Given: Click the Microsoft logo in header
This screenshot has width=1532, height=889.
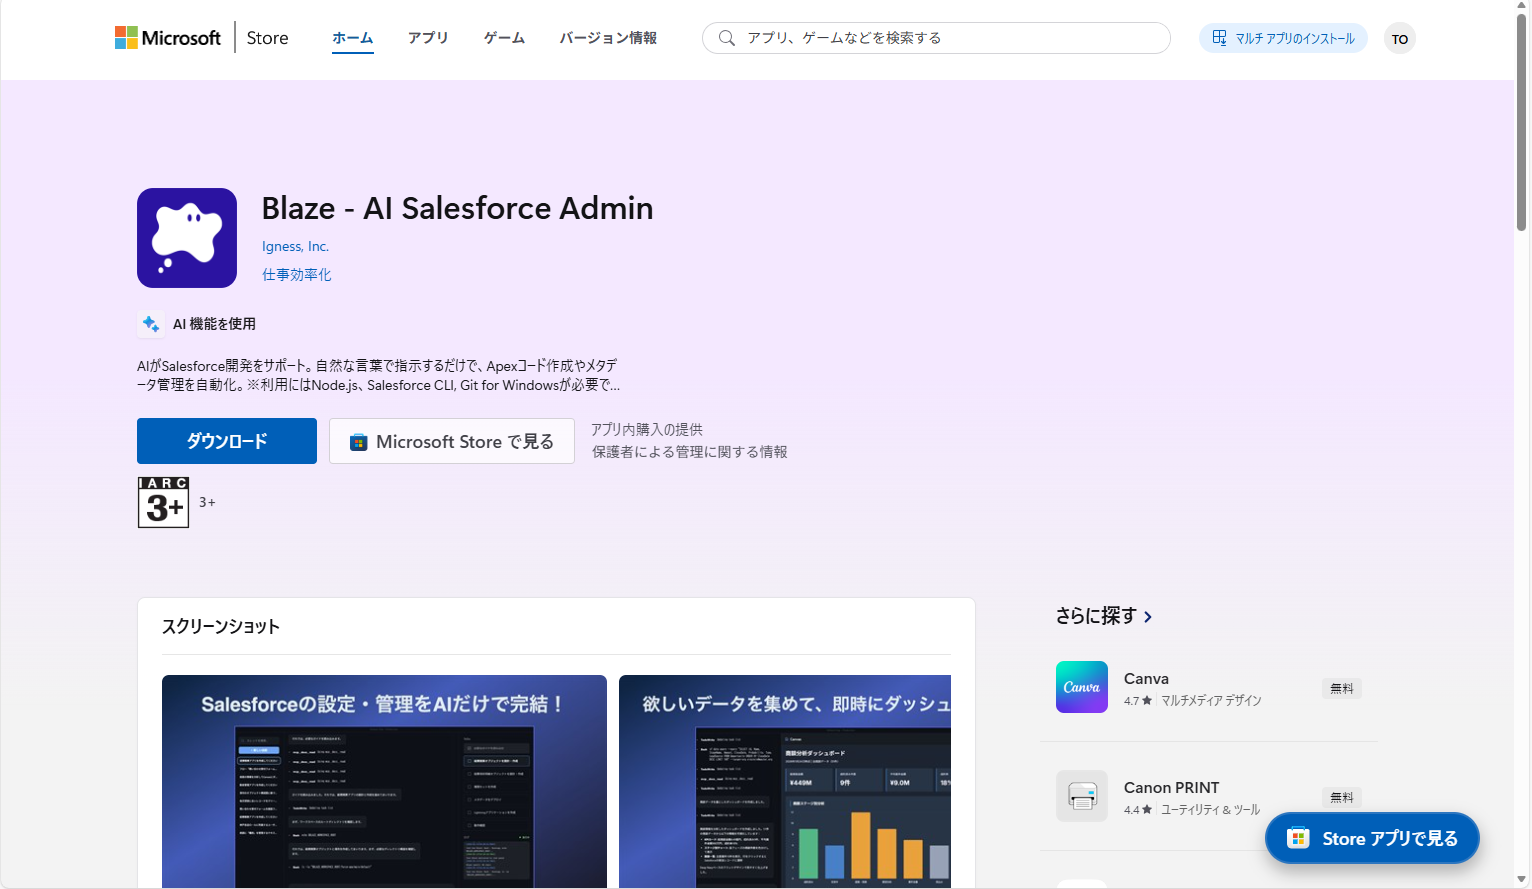Looking at the screenshot, I should coord(168,38).
